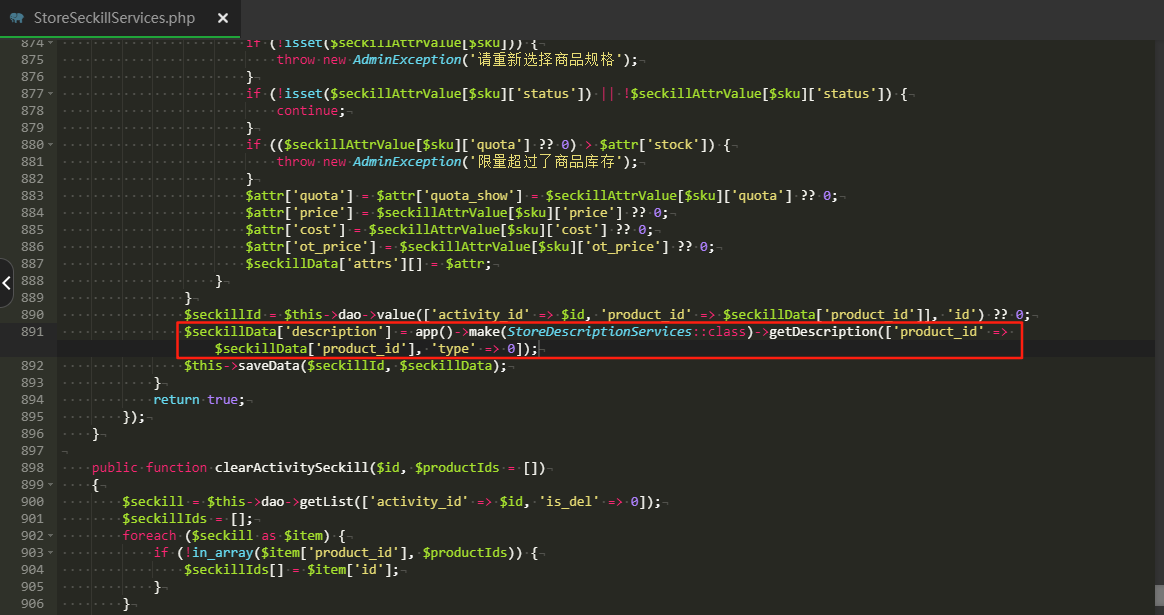1164x615 pixels.
Task: Open the collapsed side panel with the left arrow
Action: click(x=6, y=283)
